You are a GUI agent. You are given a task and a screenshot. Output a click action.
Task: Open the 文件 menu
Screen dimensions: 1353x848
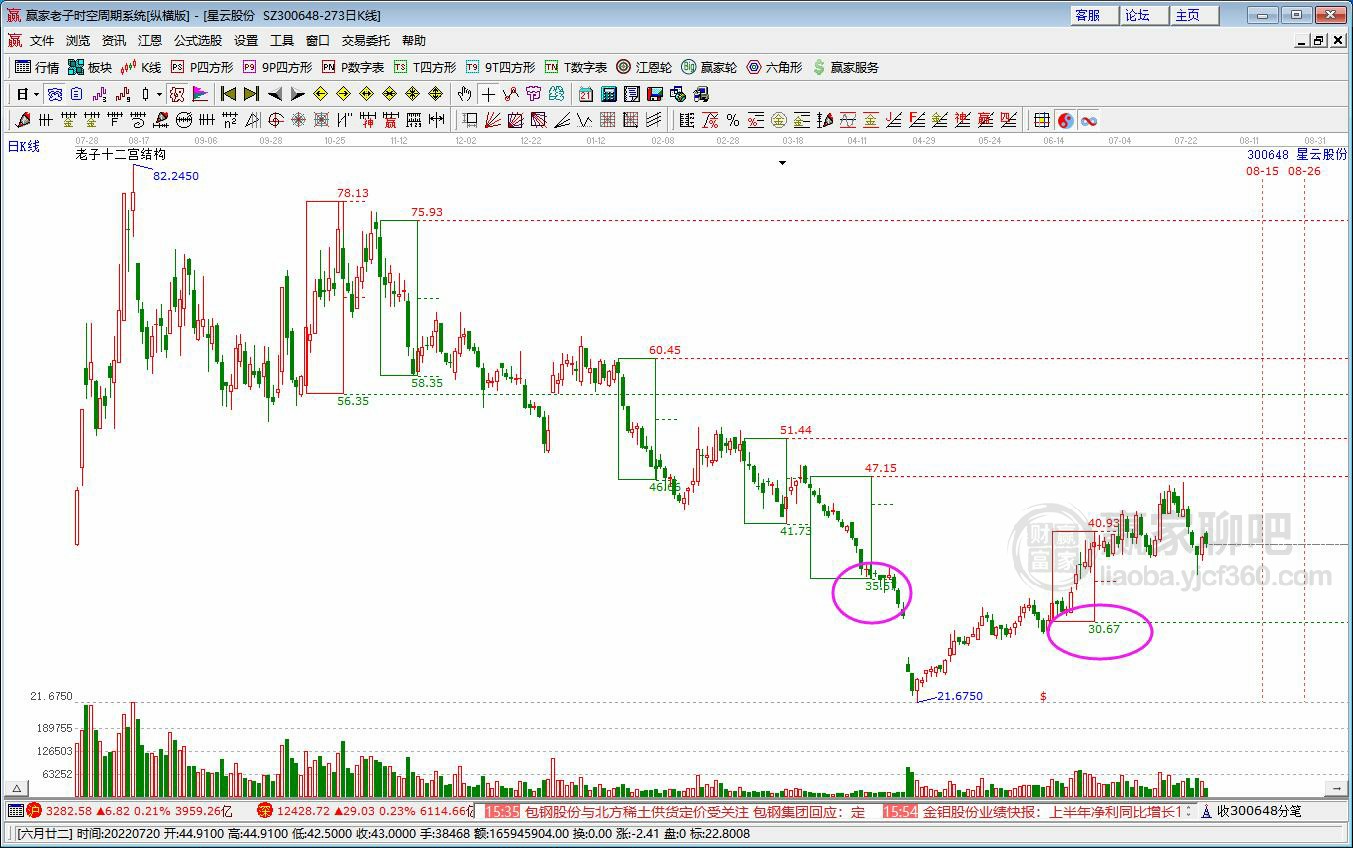[x=42, y=41]
